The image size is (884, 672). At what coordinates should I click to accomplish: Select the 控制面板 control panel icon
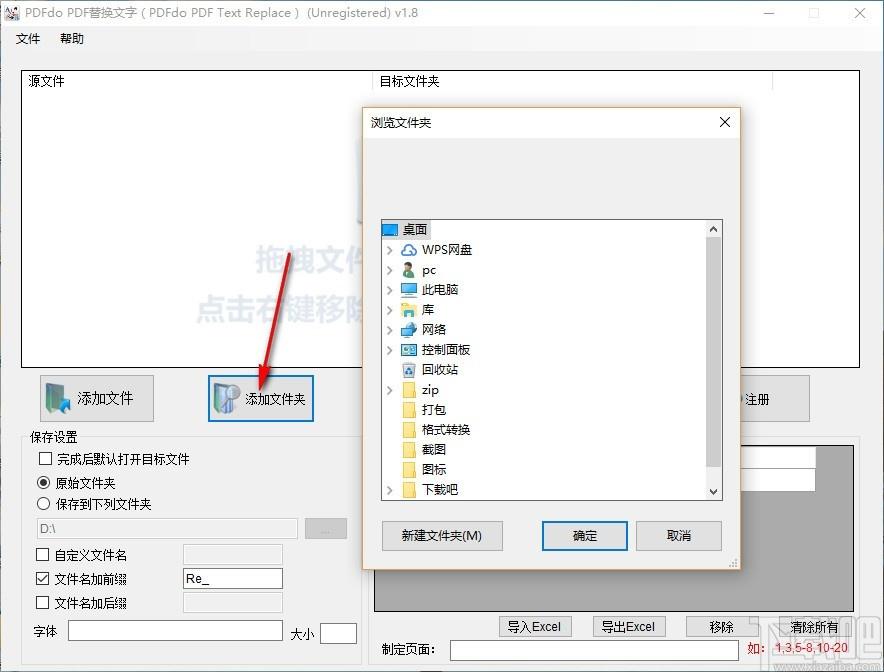point(409,350)
